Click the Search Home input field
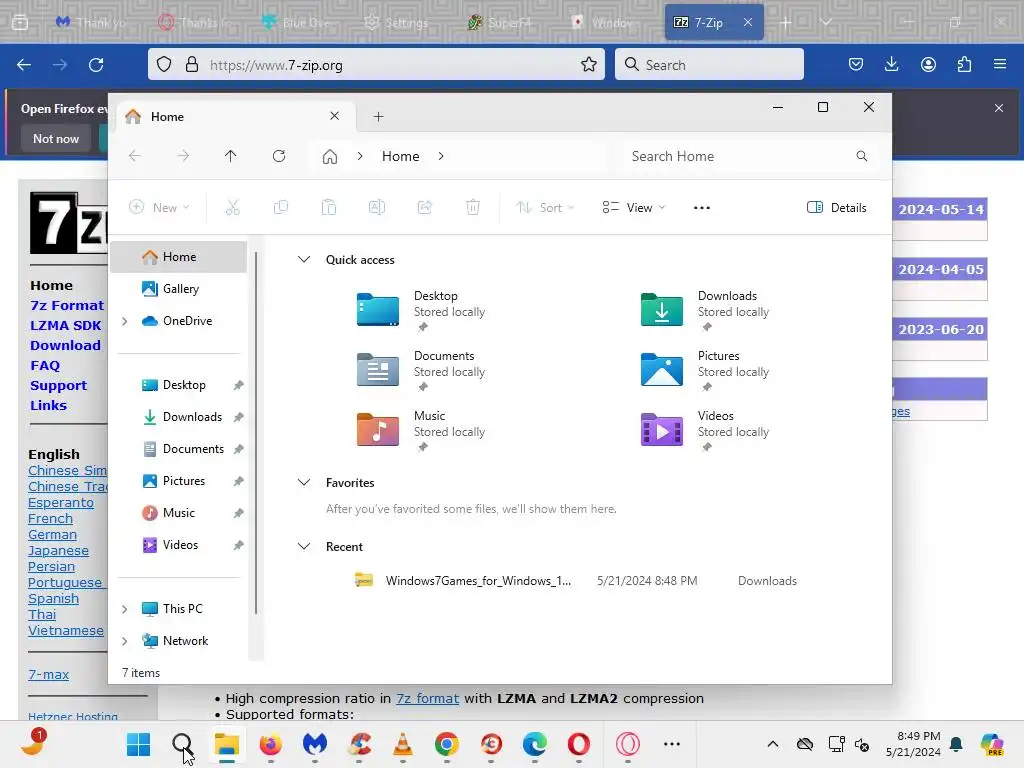 [x=751, y=156]
